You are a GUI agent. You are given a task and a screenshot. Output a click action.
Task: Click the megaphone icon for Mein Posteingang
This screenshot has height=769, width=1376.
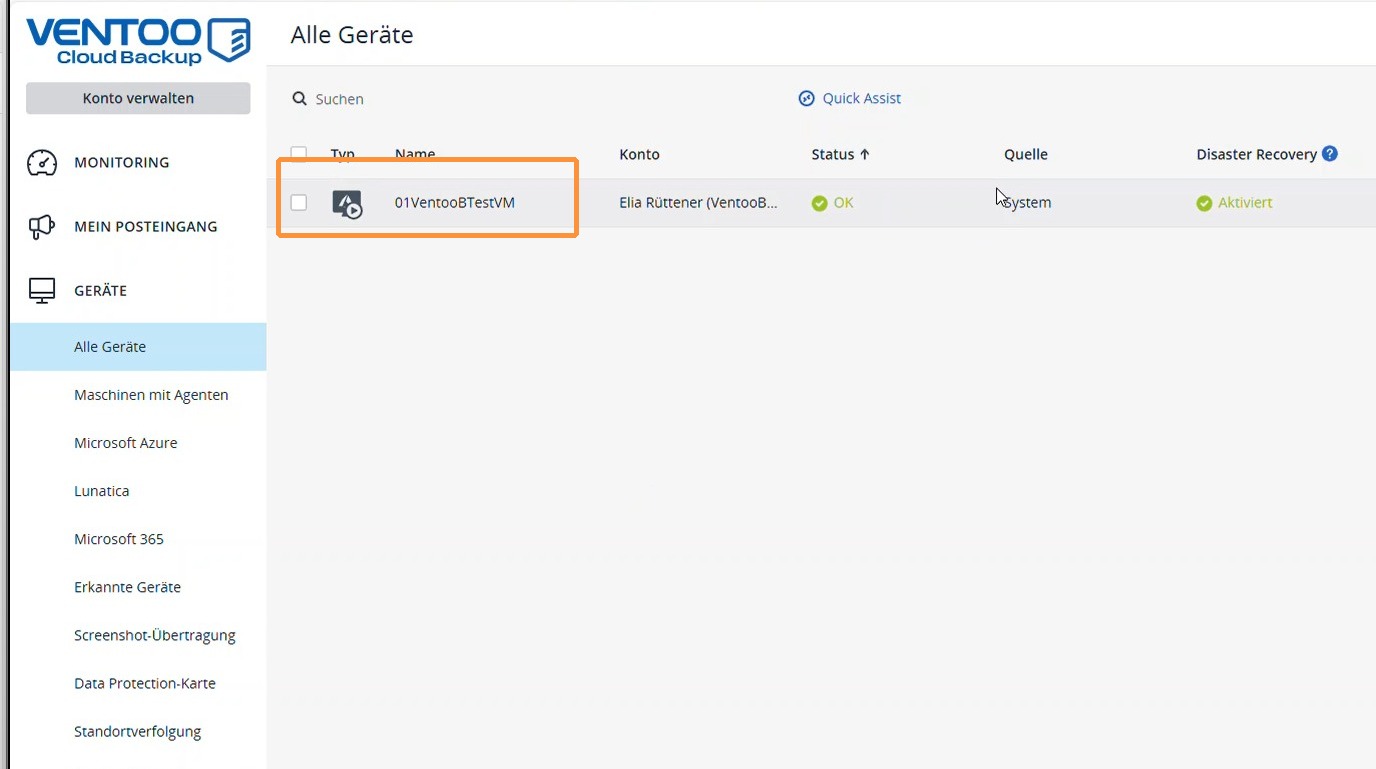point(41,227)
